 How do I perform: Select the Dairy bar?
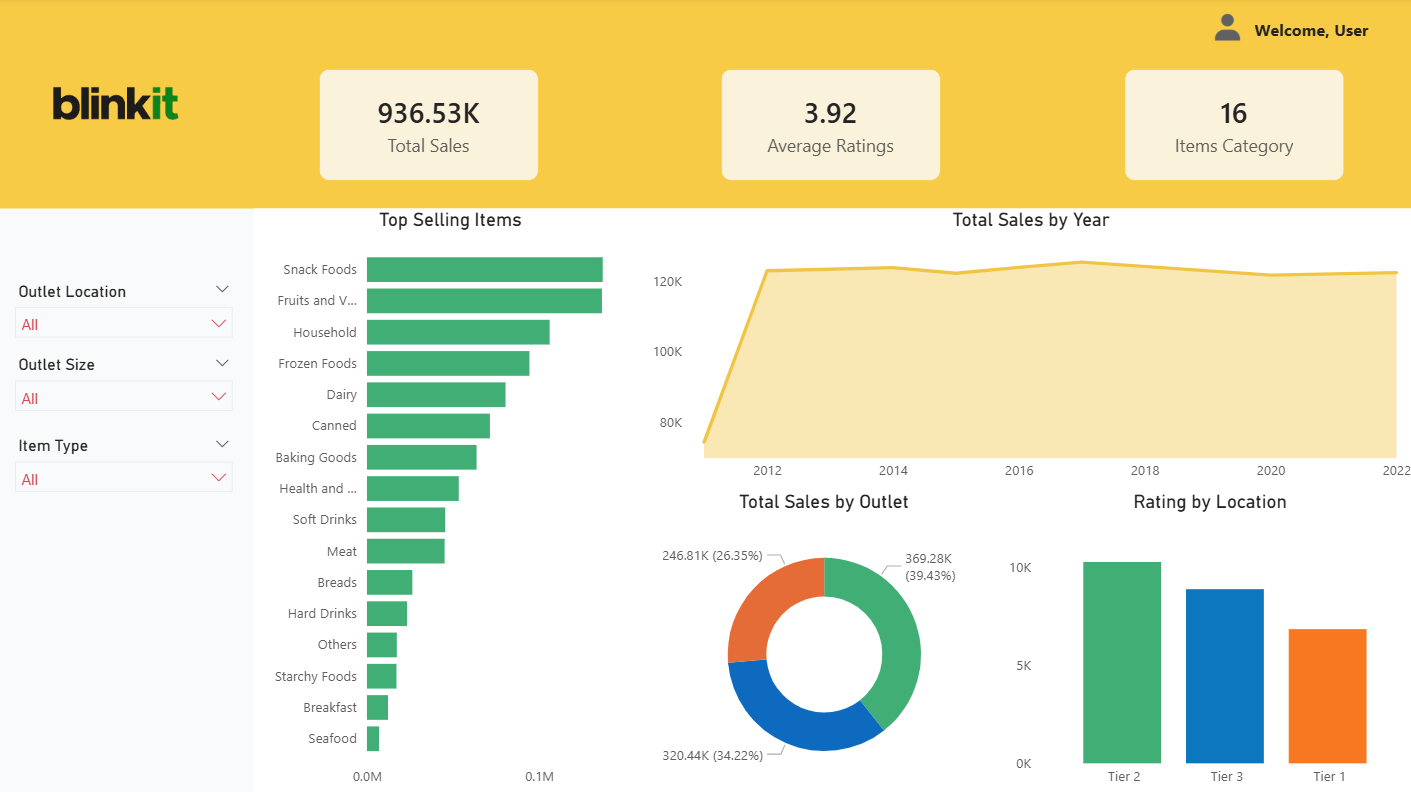436,395
